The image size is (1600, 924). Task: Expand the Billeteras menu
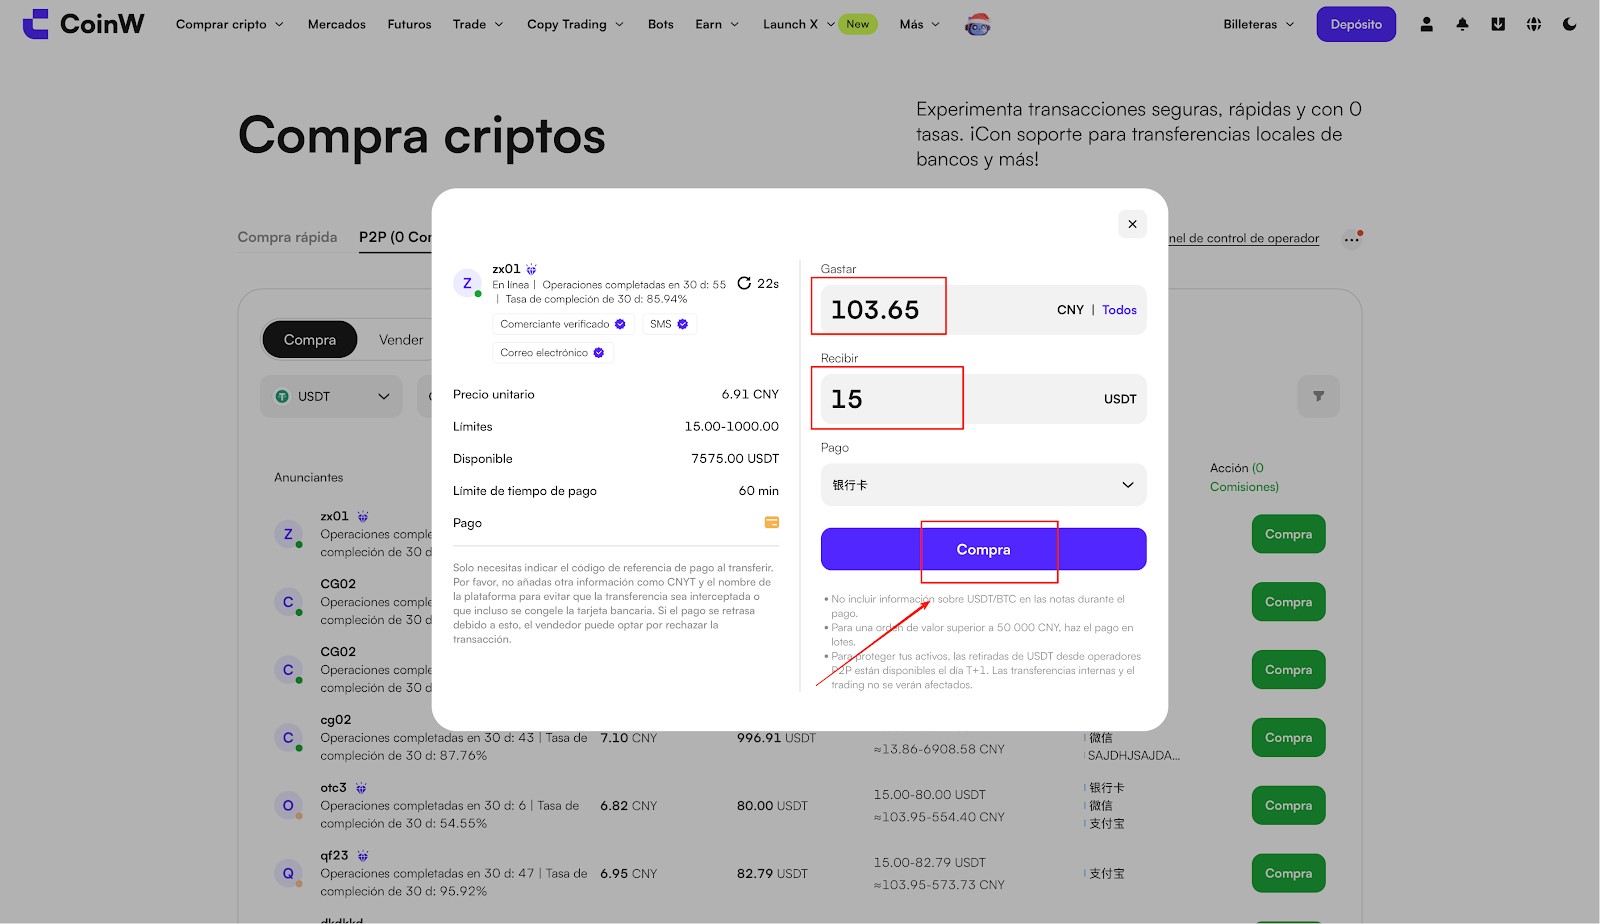pyautogui.click(x=1258, y=24)
